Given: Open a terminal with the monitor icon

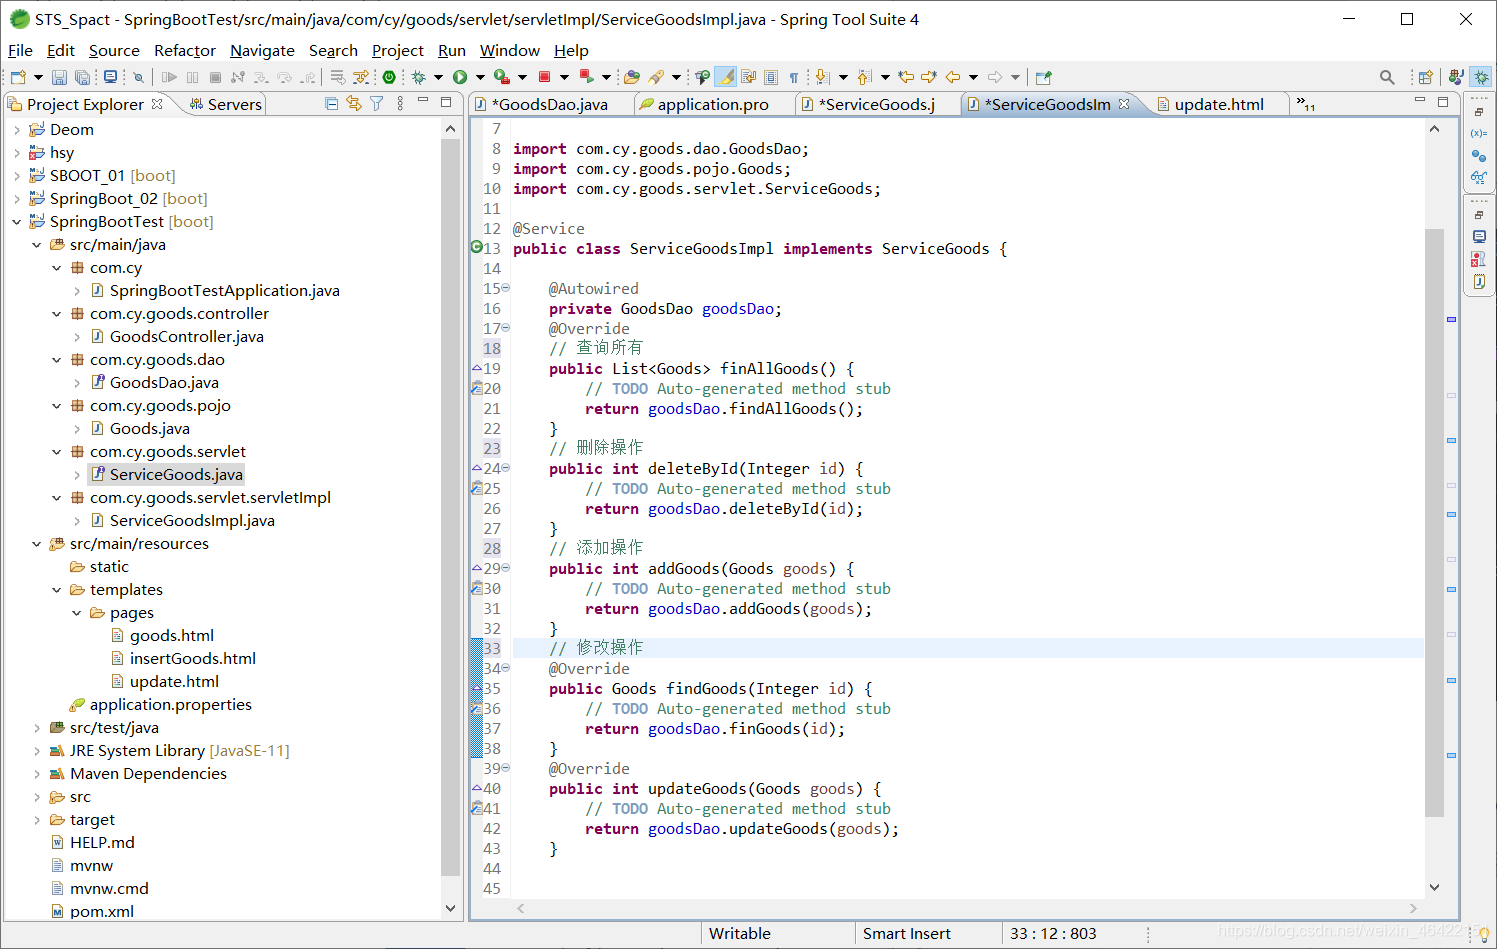Looking at the screenshot, I should [110, 77].
